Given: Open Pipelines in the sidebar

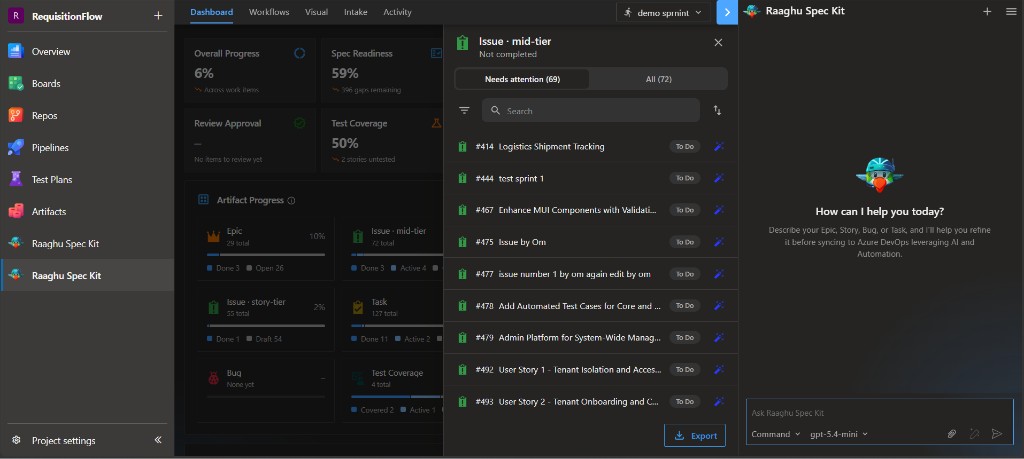Looking at the screenshot, I should click(x=87, y=148).
